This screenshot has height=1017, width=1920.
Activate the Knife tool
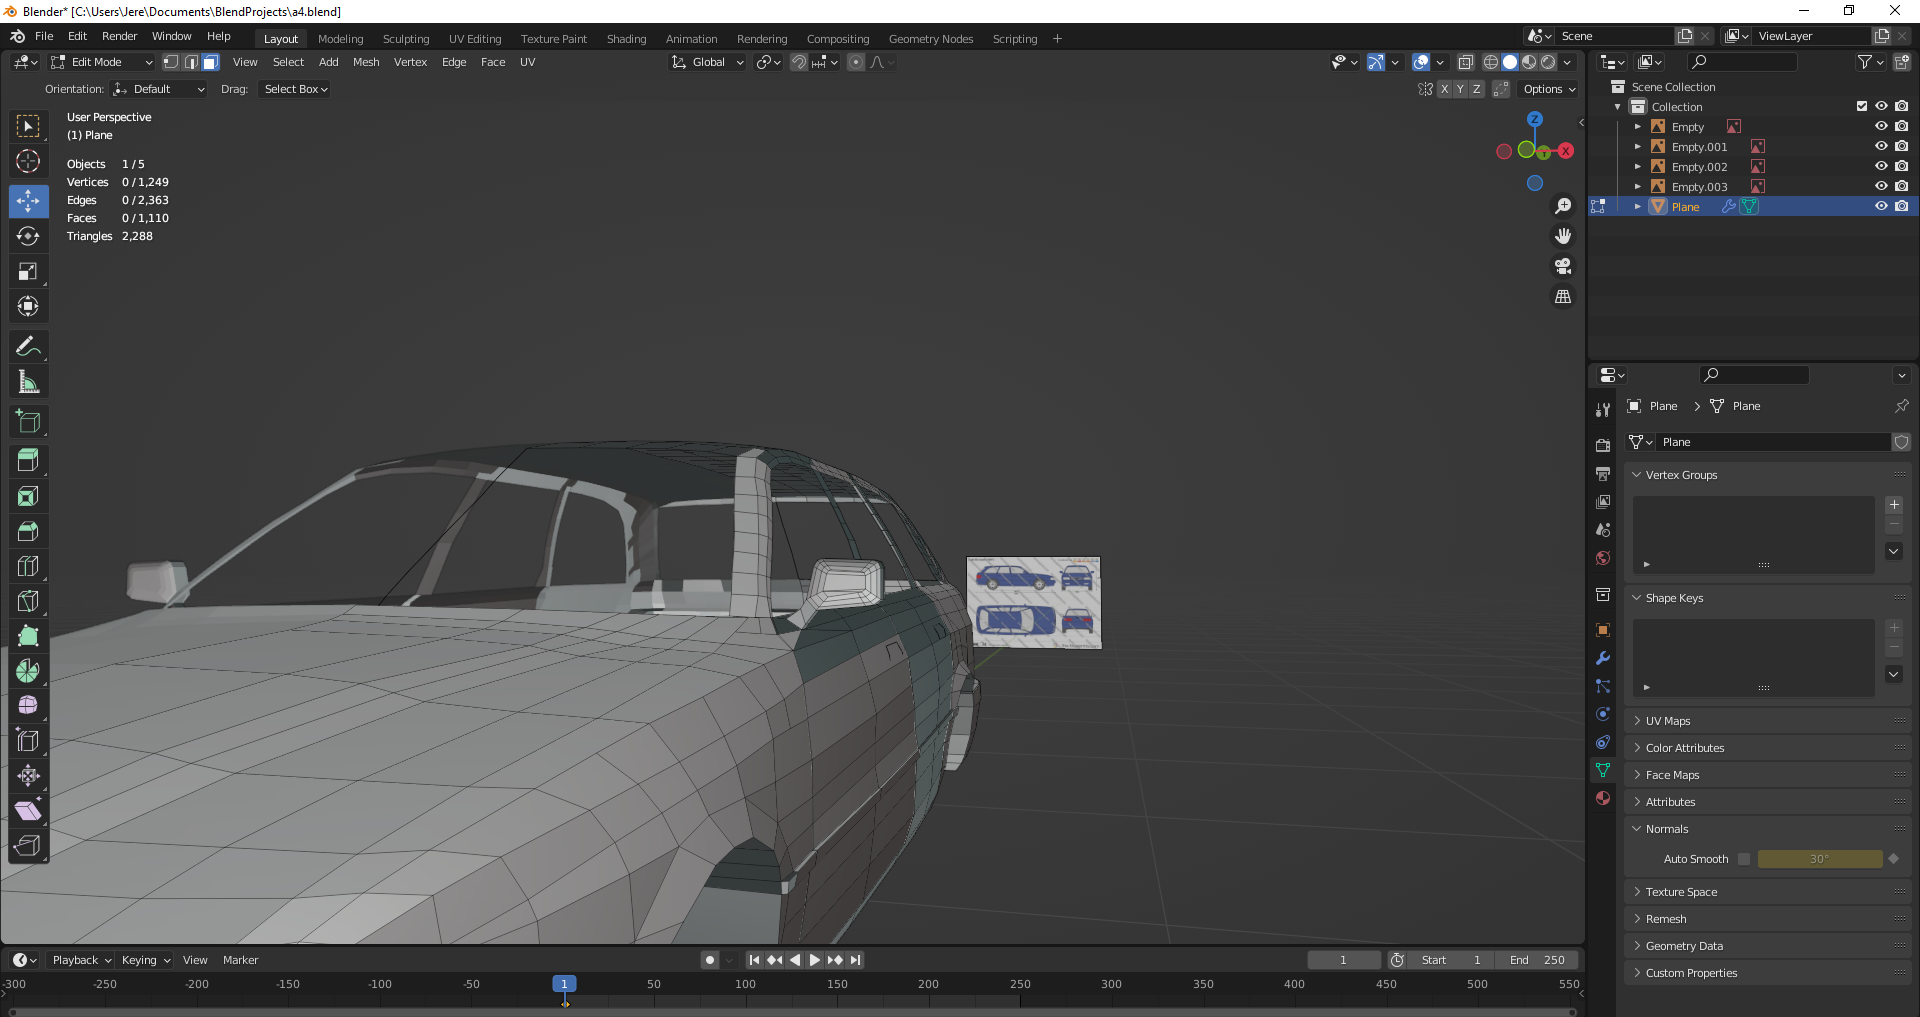28,601
